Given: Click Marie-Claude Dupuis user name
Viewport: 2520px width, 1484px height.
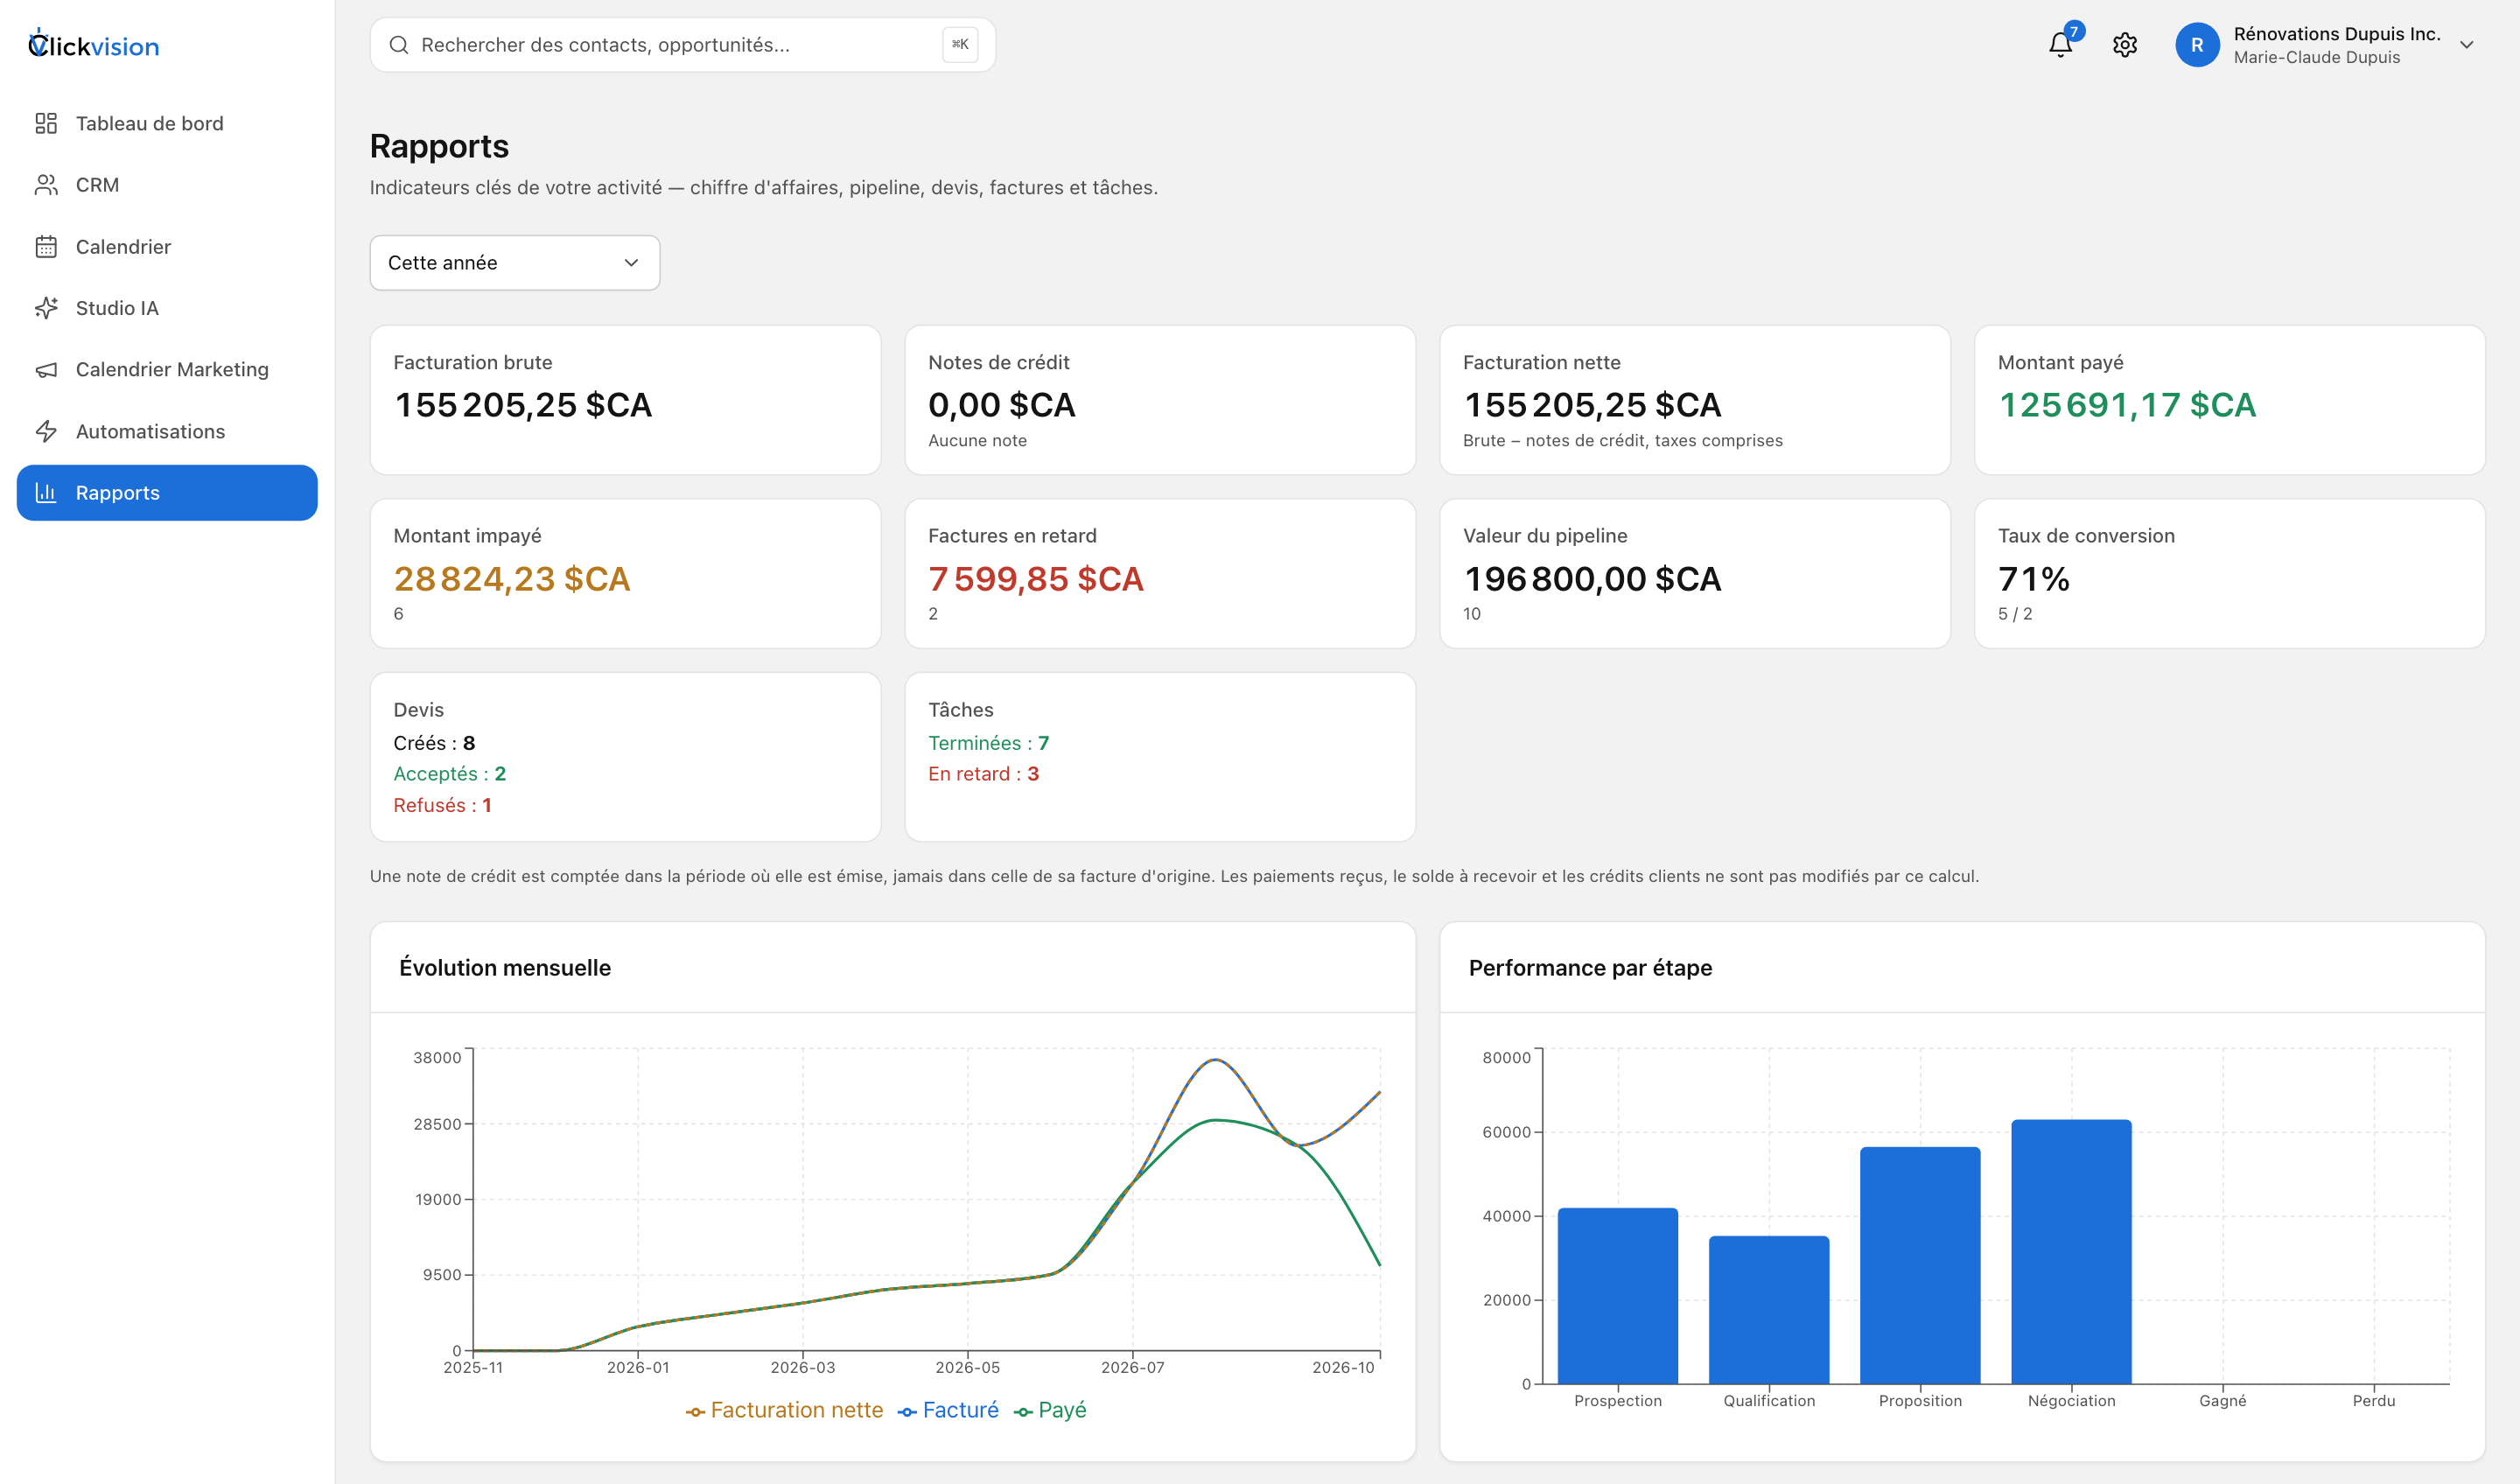Looking at the screenshot, I should pos(2317,57).
